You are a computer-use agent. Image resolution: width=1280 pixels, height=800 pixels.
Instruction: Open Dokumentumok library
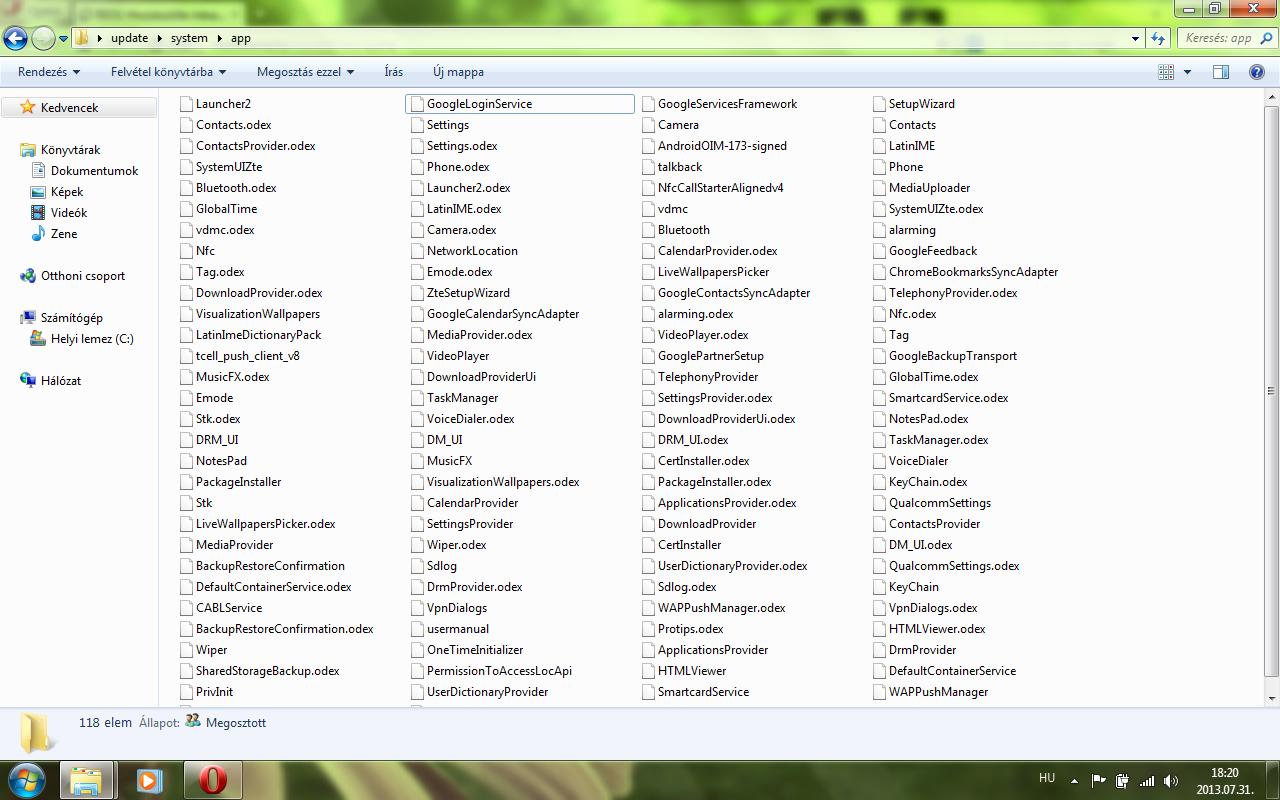94,170
